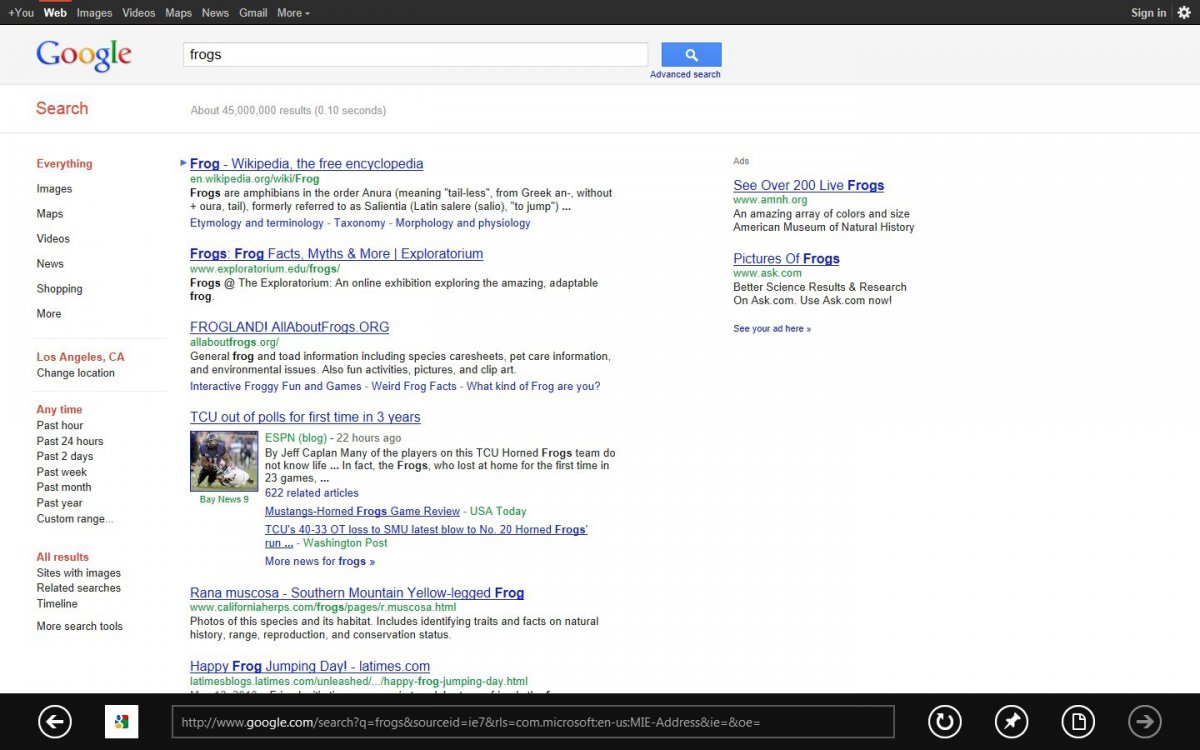Open the More dropdown in top bar

pos(293,13)
